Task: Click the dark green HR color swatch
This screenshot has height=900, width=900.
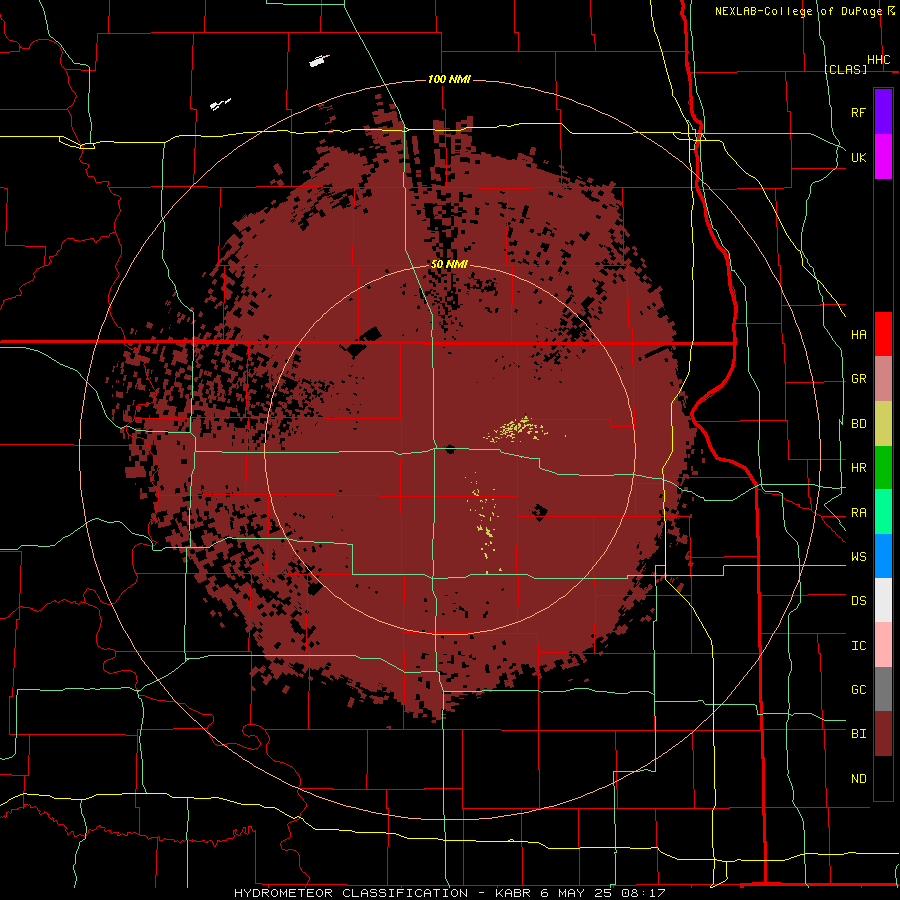Action: pyautogui.click(x=883, y=467)
